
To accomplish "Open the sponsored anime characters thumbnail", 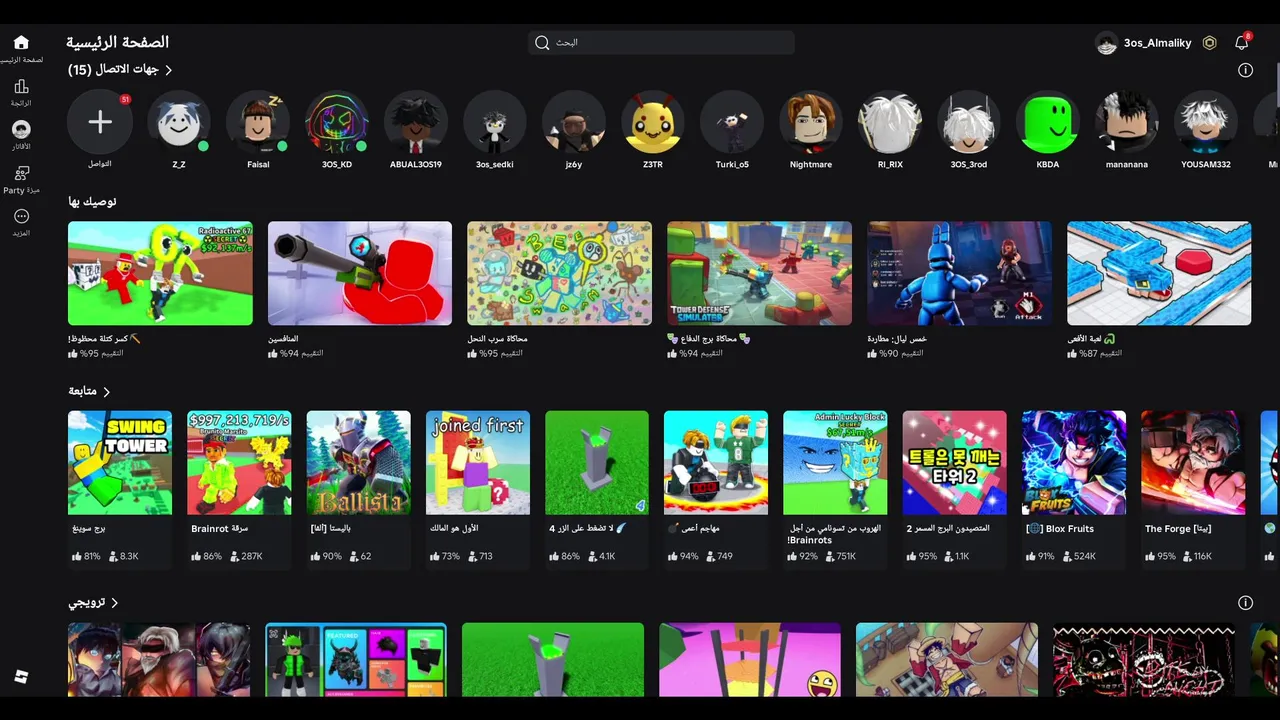I will tap(159, 660).
